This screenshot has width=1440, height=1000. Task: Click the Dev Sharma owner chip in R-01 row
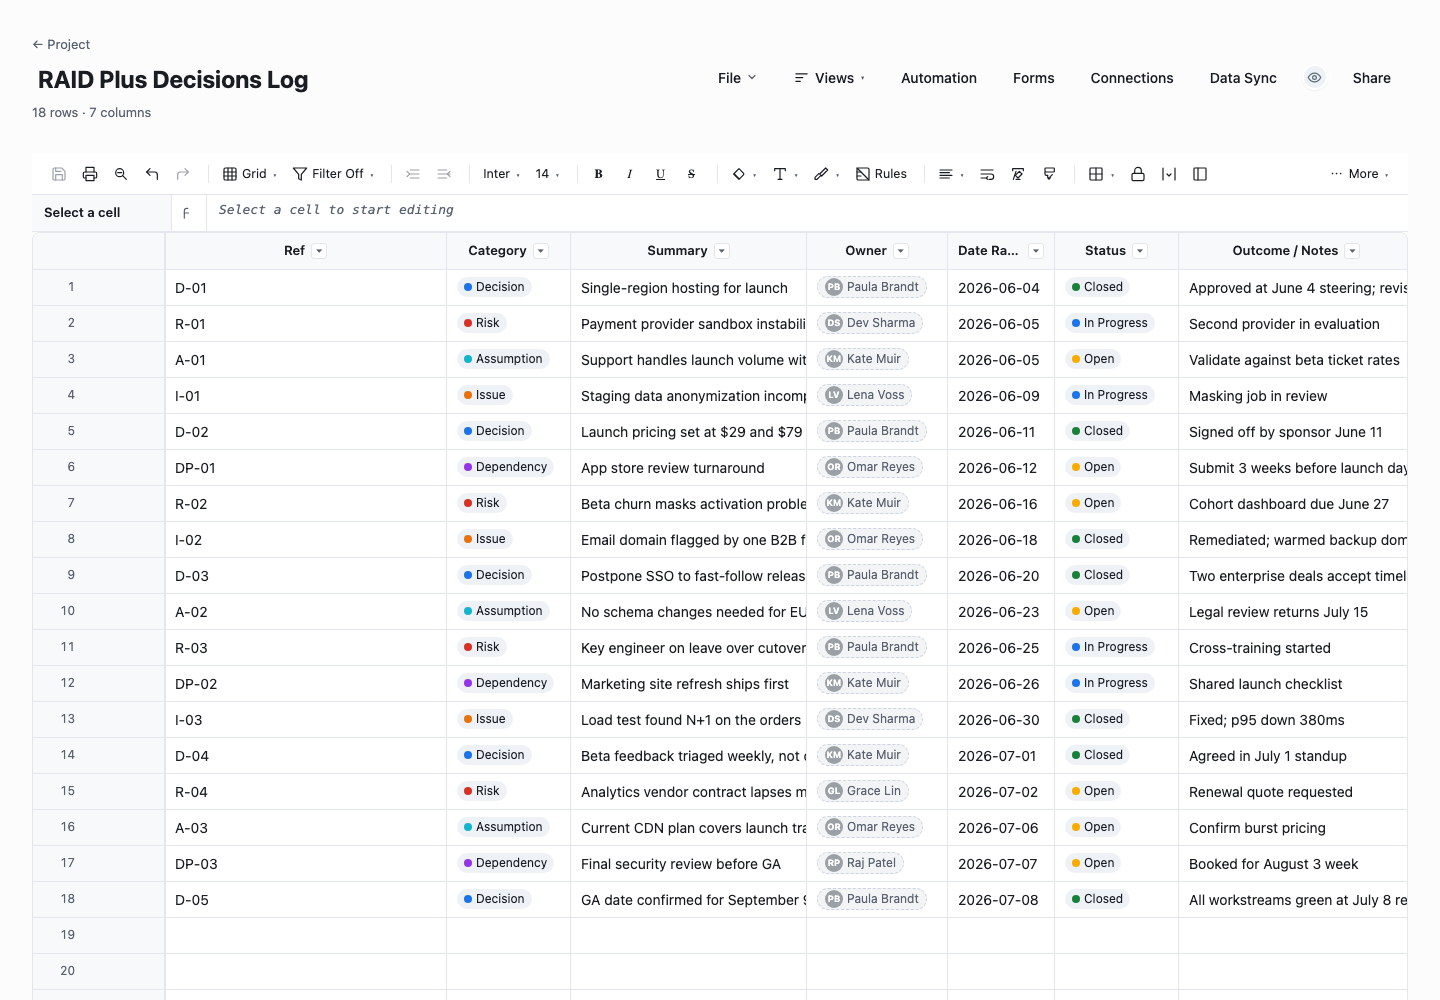[x=870, y=323]
